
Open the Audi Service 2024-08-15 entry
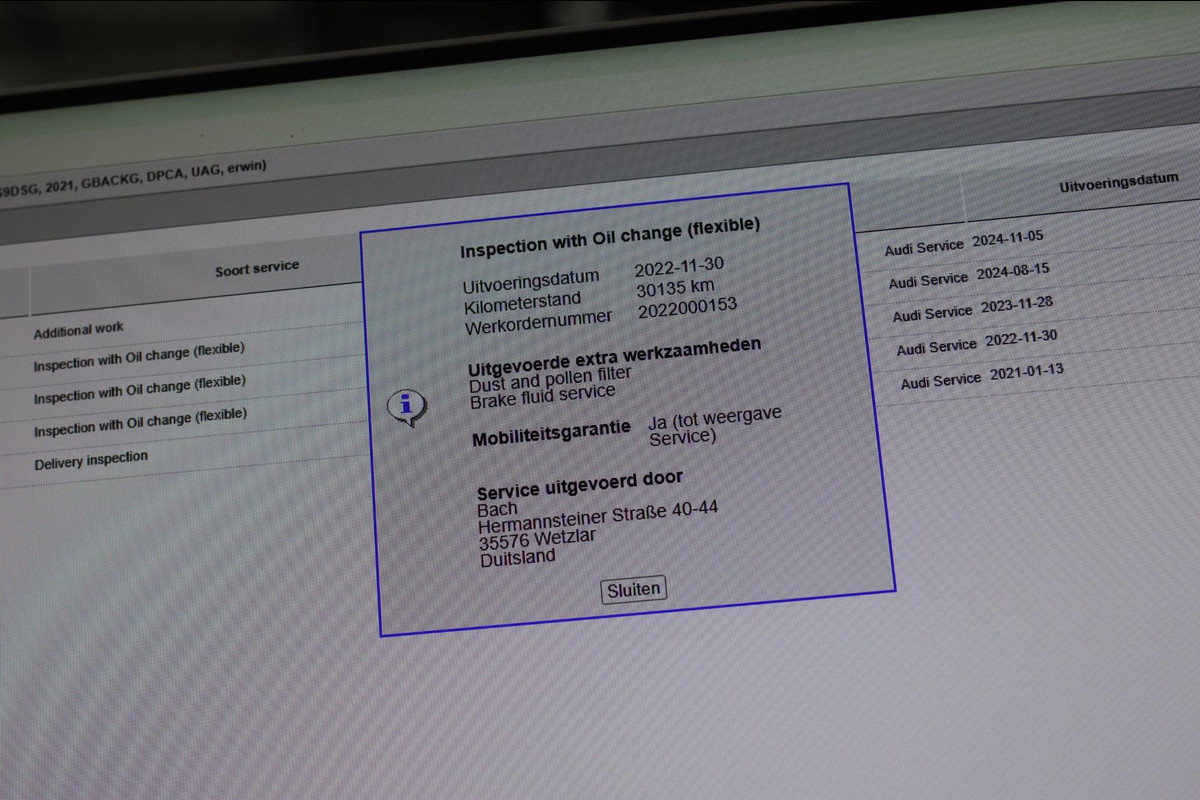(x=968, y=277)
